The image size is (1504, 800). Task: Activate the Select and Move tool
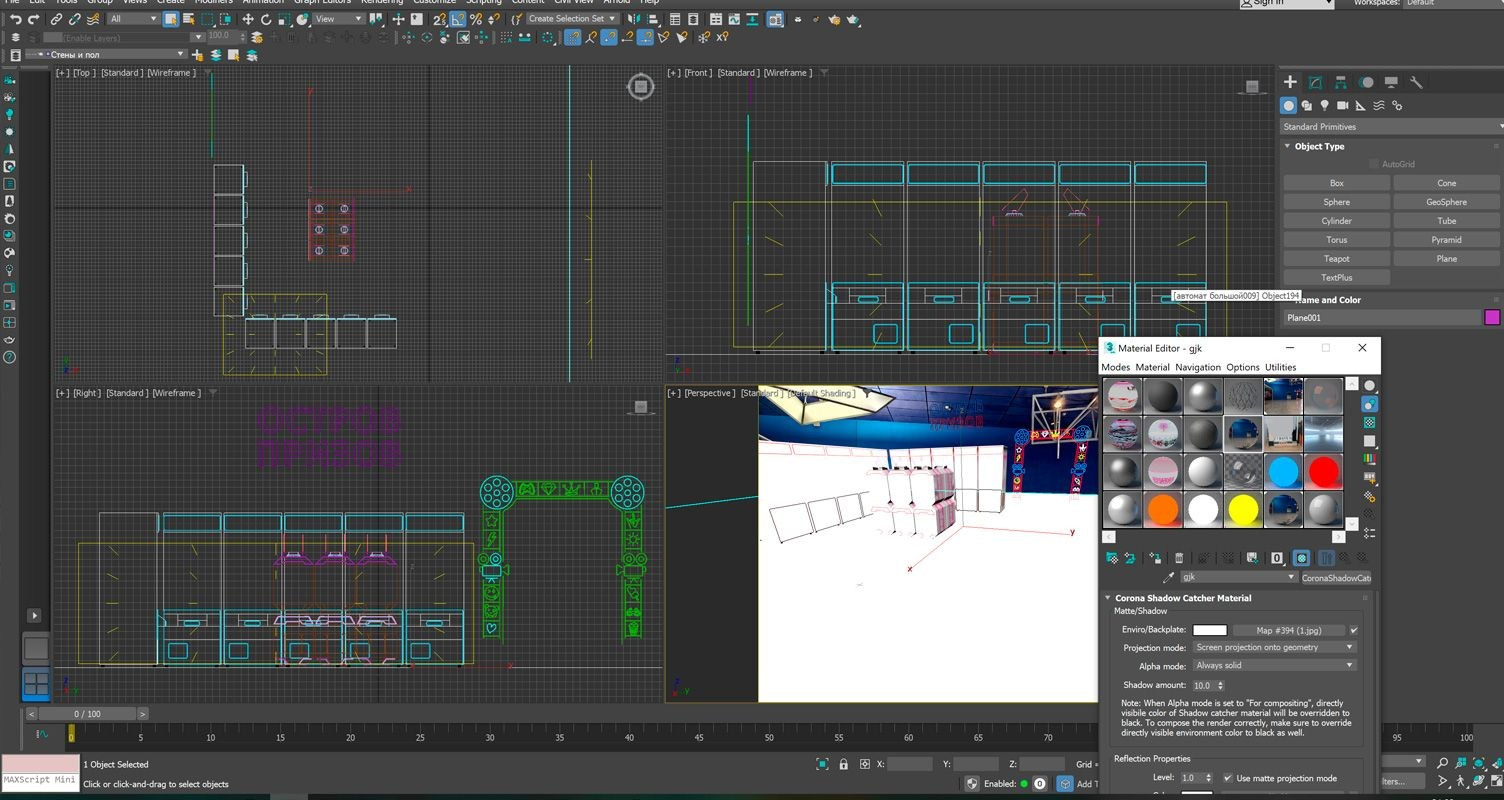(x=248, y=19)
